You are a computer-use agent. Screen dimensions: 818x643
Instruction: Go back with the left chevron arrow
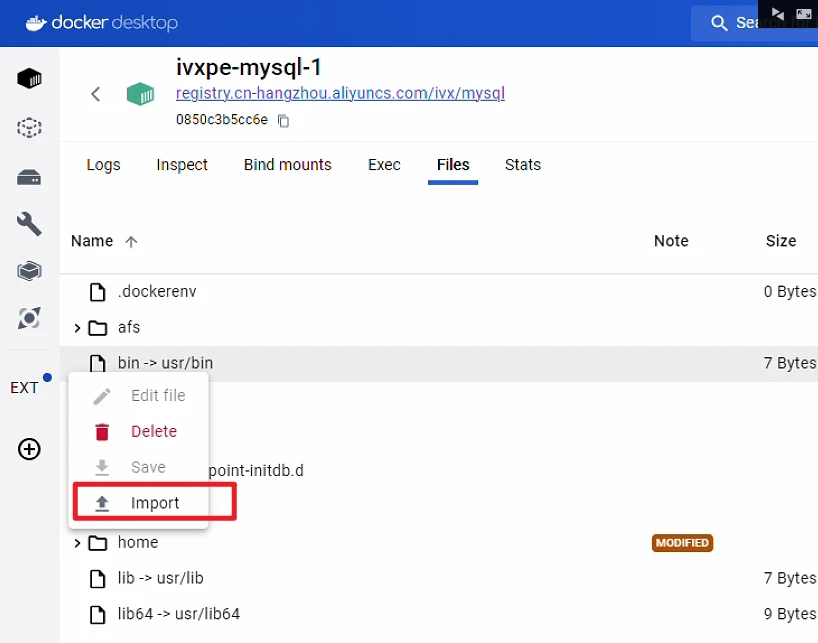pos(95,94)
